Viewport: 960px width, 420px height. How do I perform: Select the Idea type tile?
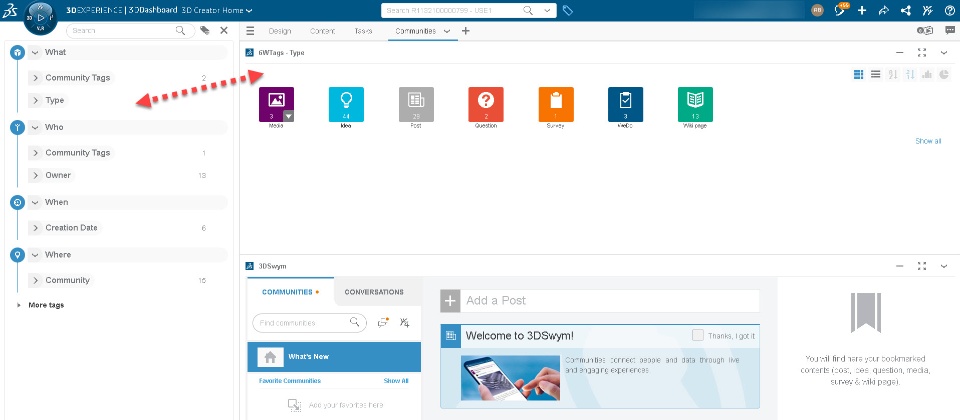(346, 104)
